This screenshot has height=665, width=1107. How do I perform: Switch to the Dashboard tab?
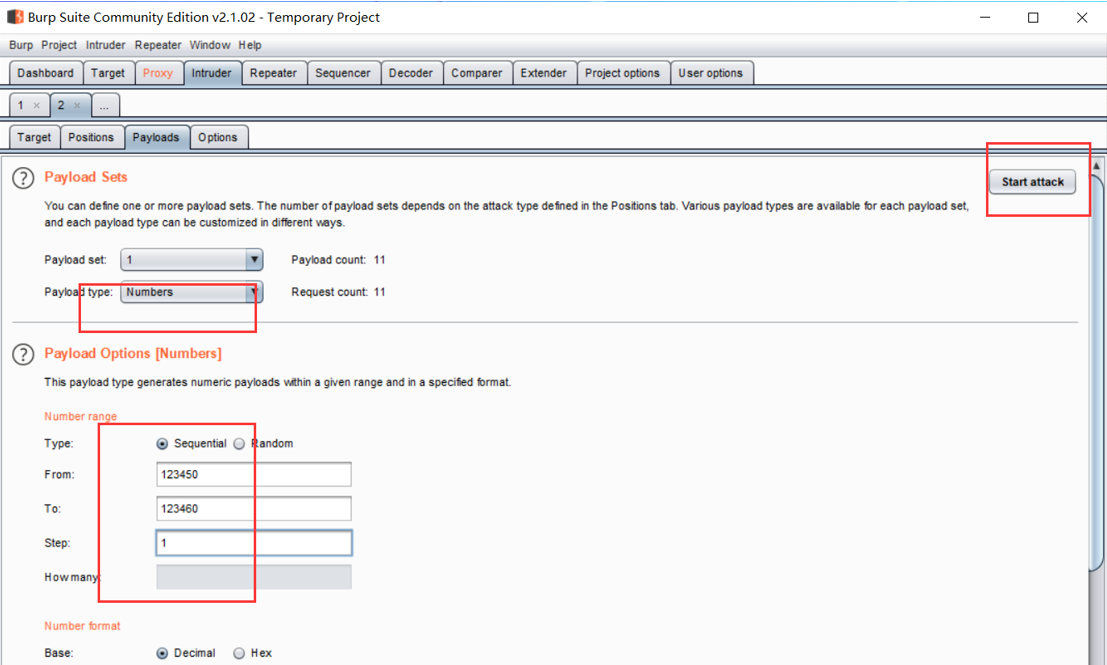coord(46,73)
